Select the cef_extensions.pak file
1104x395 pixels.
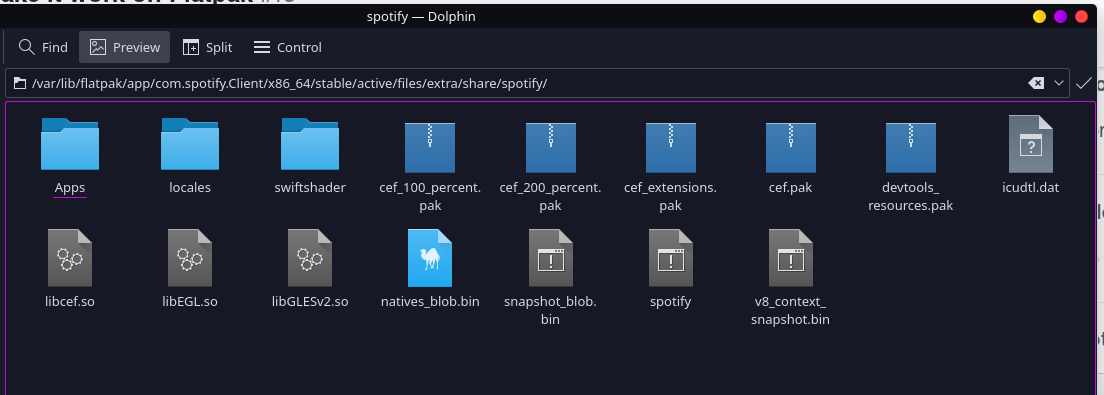click(x=671, y=148)
